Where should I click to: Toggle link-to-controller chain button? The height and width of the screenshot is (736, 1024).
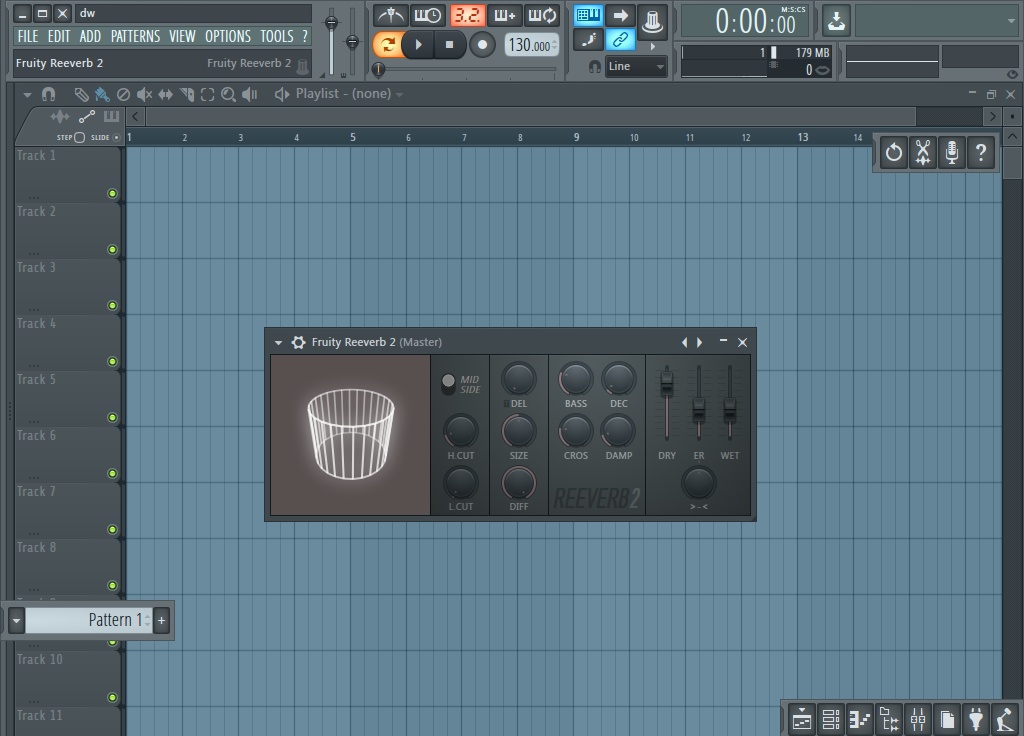[620, 40]
